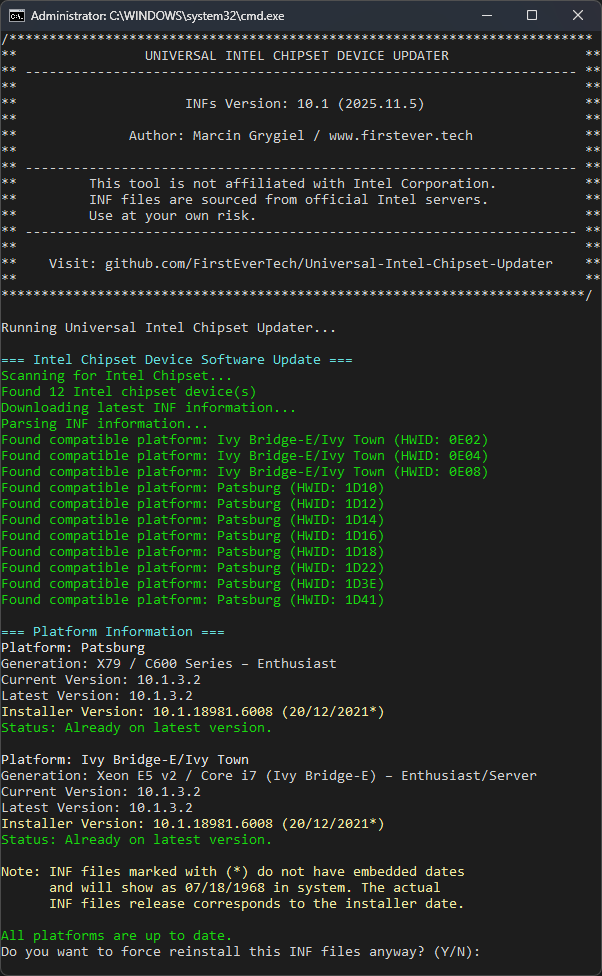The width and height of the screenshot is (602, 976).
Task: Click the Downloading latest INF information line
Action: click(x=148, y=407)
